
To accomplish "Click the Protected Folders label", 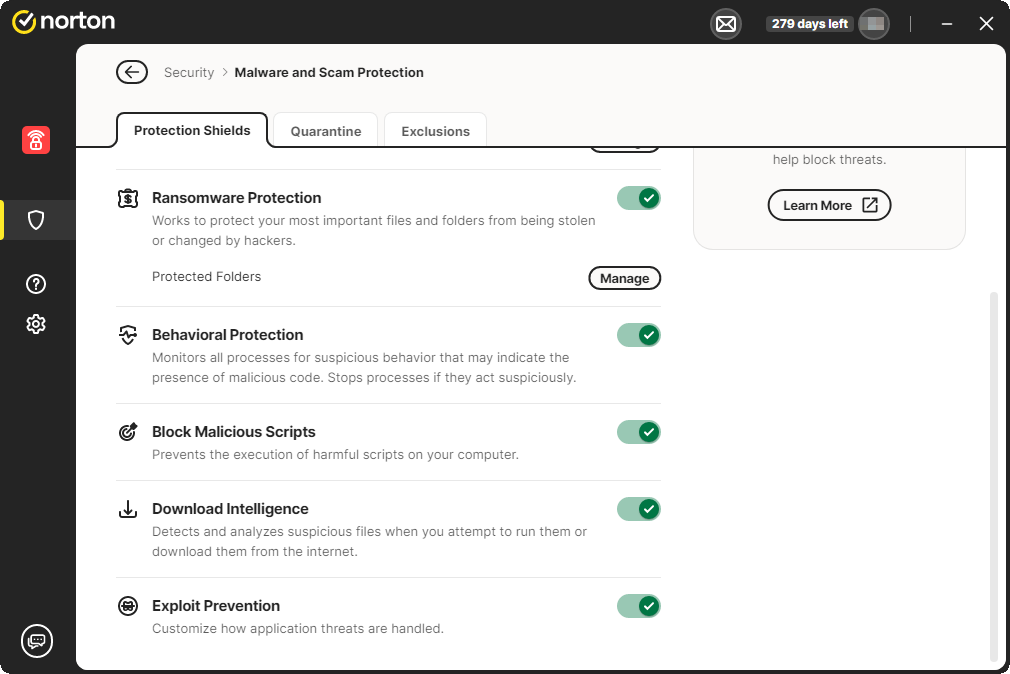I will pos(207,276).
